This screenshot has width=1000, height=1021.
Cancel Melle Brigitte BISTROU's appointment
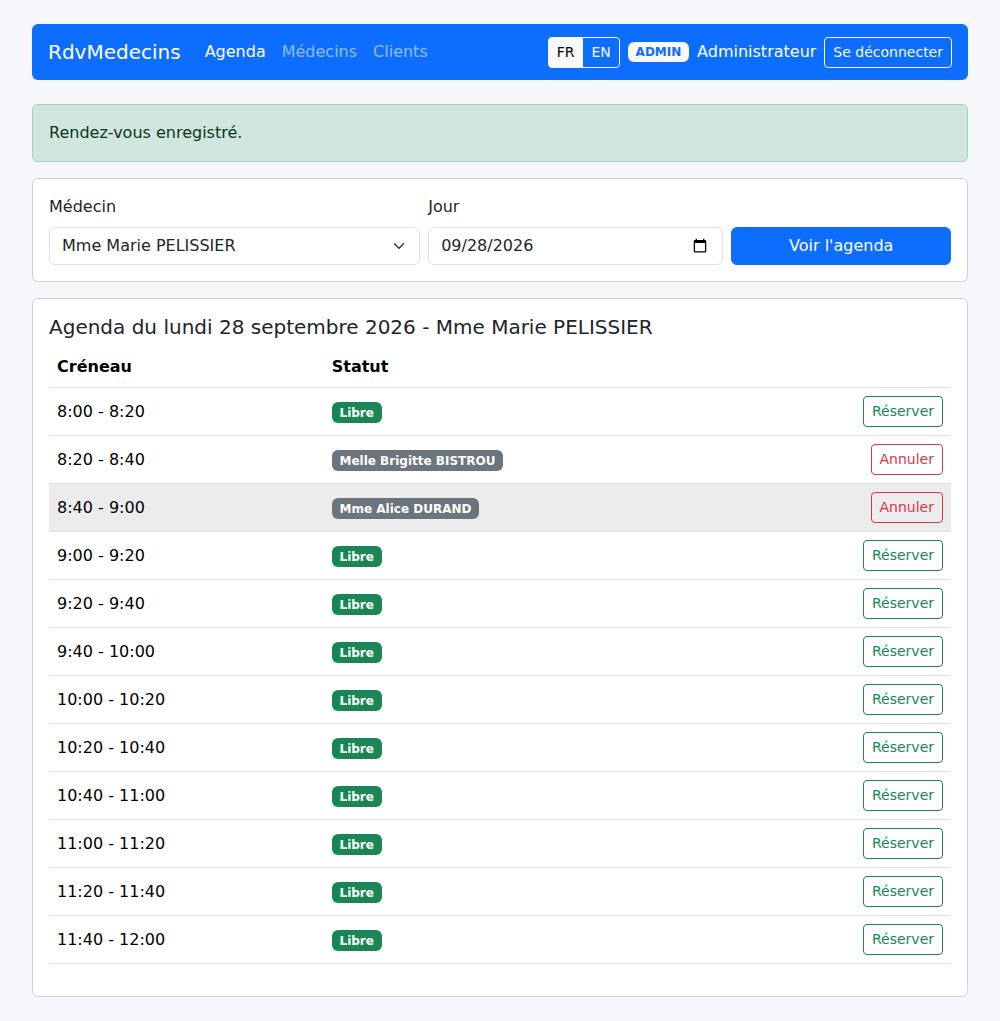[906, 460]
